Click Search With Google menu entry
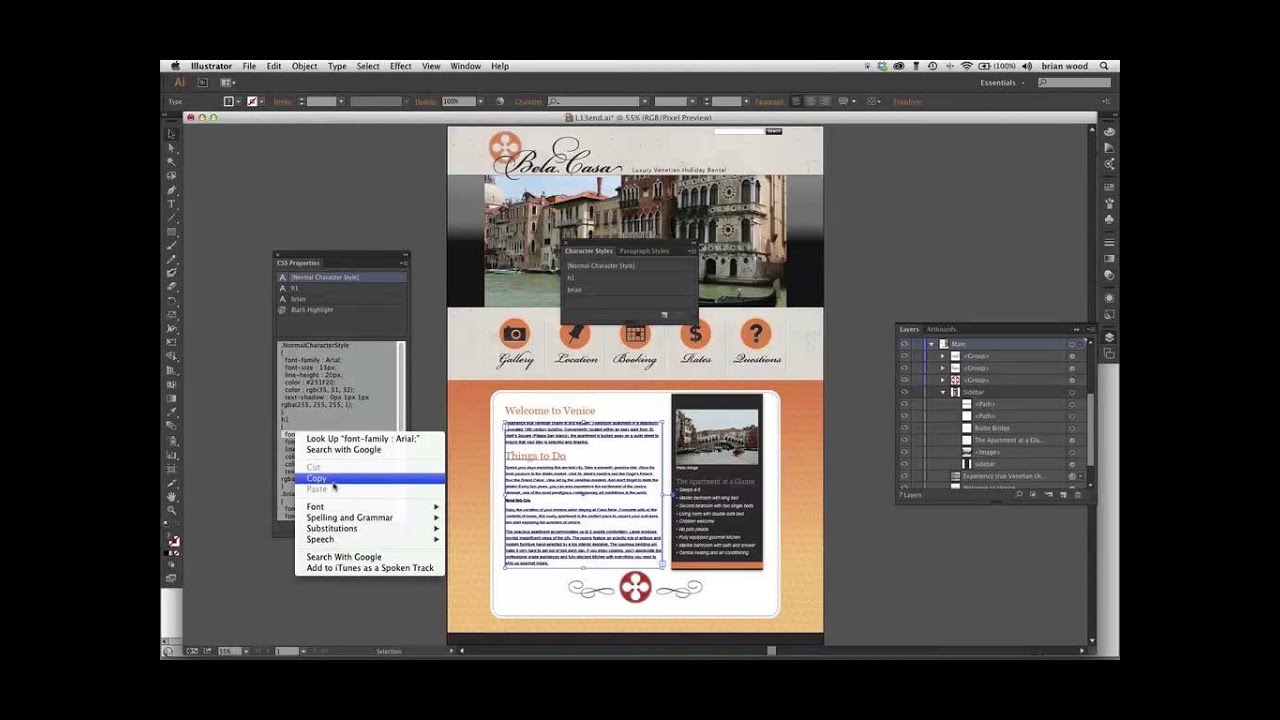 [343, 557]
